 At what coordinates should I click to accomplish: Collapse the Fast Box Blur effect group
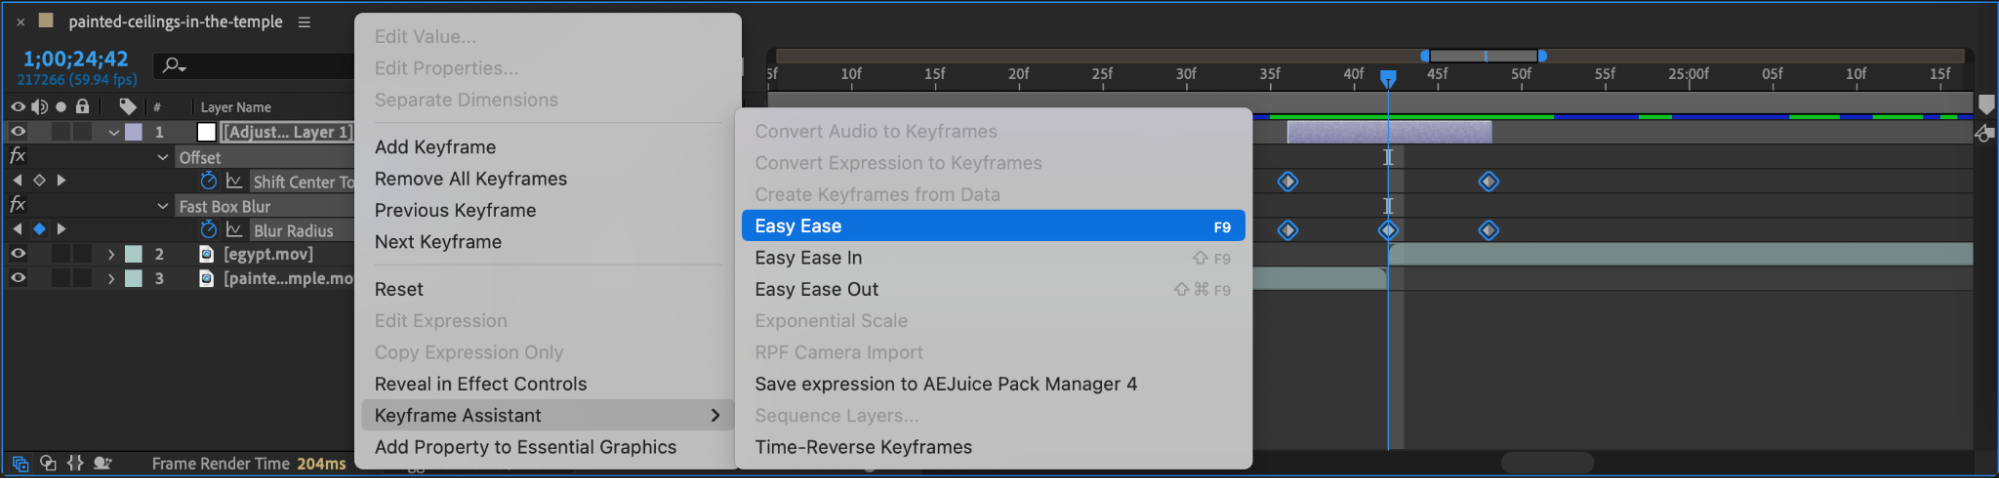tap(163, 206)
